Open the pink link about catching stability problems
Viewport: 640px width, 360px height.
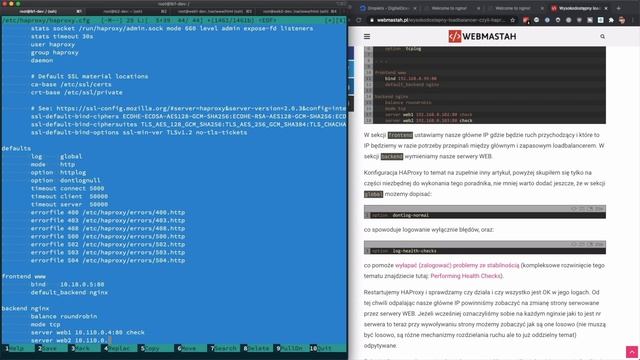457,265
